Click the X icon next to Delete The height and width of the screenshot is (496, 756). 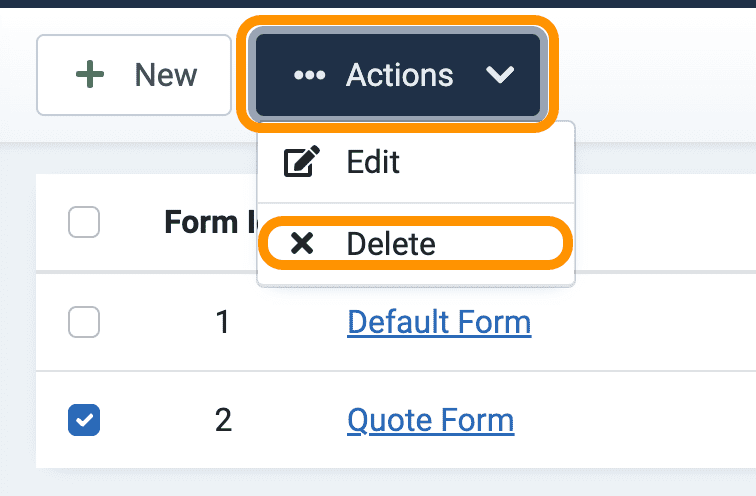(302, 243)
